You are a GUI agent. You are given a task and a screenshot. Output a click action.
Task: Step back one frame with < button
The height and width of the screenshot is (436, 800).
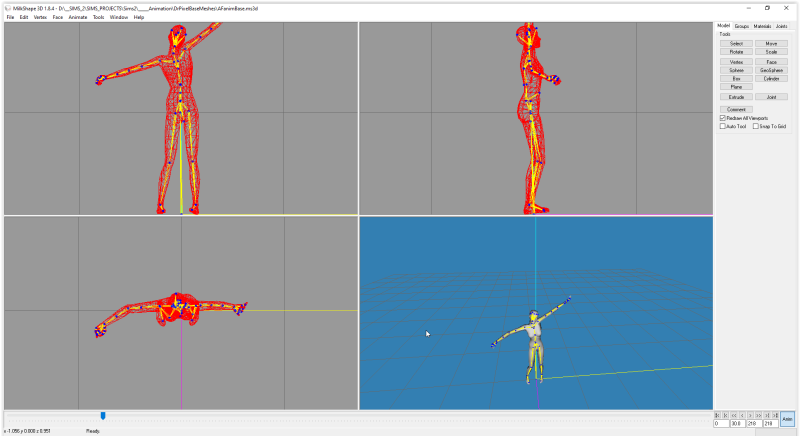[743, 415]
